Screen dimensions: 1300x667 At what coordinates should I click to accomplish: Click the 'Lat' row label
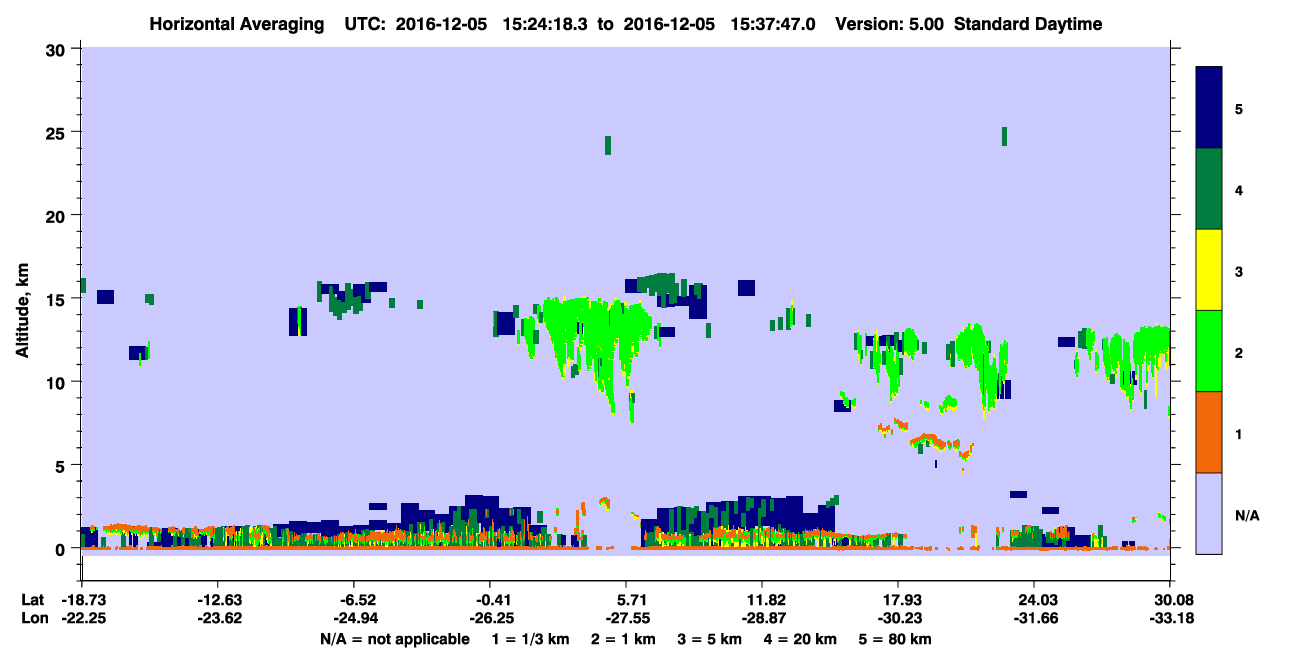tap(33, 600)
